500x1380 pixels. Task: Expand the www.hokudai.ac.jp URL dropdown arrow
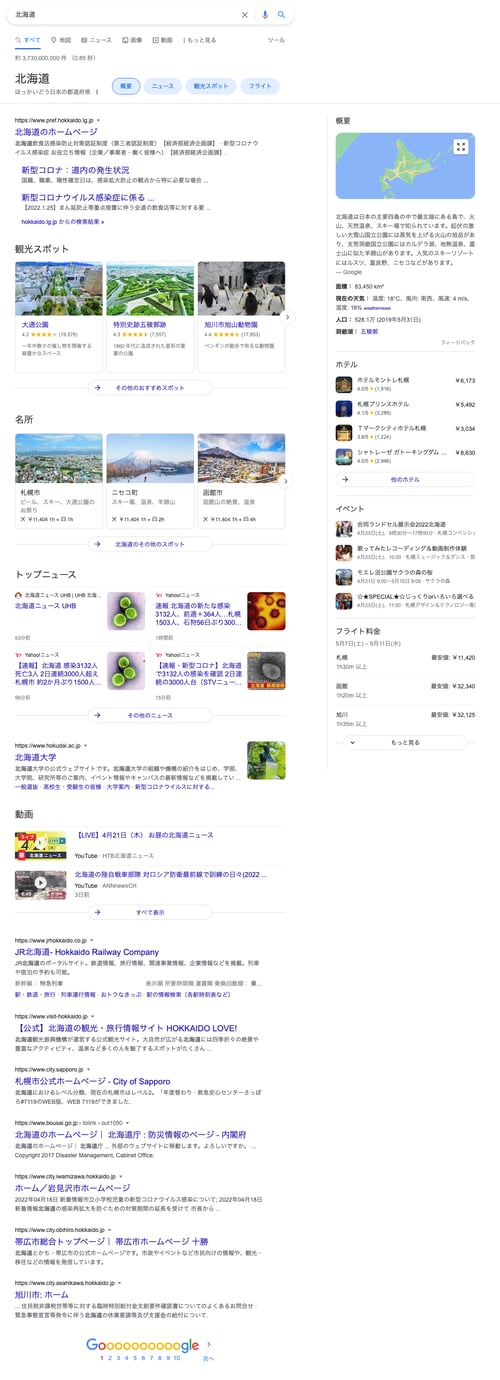87,746
